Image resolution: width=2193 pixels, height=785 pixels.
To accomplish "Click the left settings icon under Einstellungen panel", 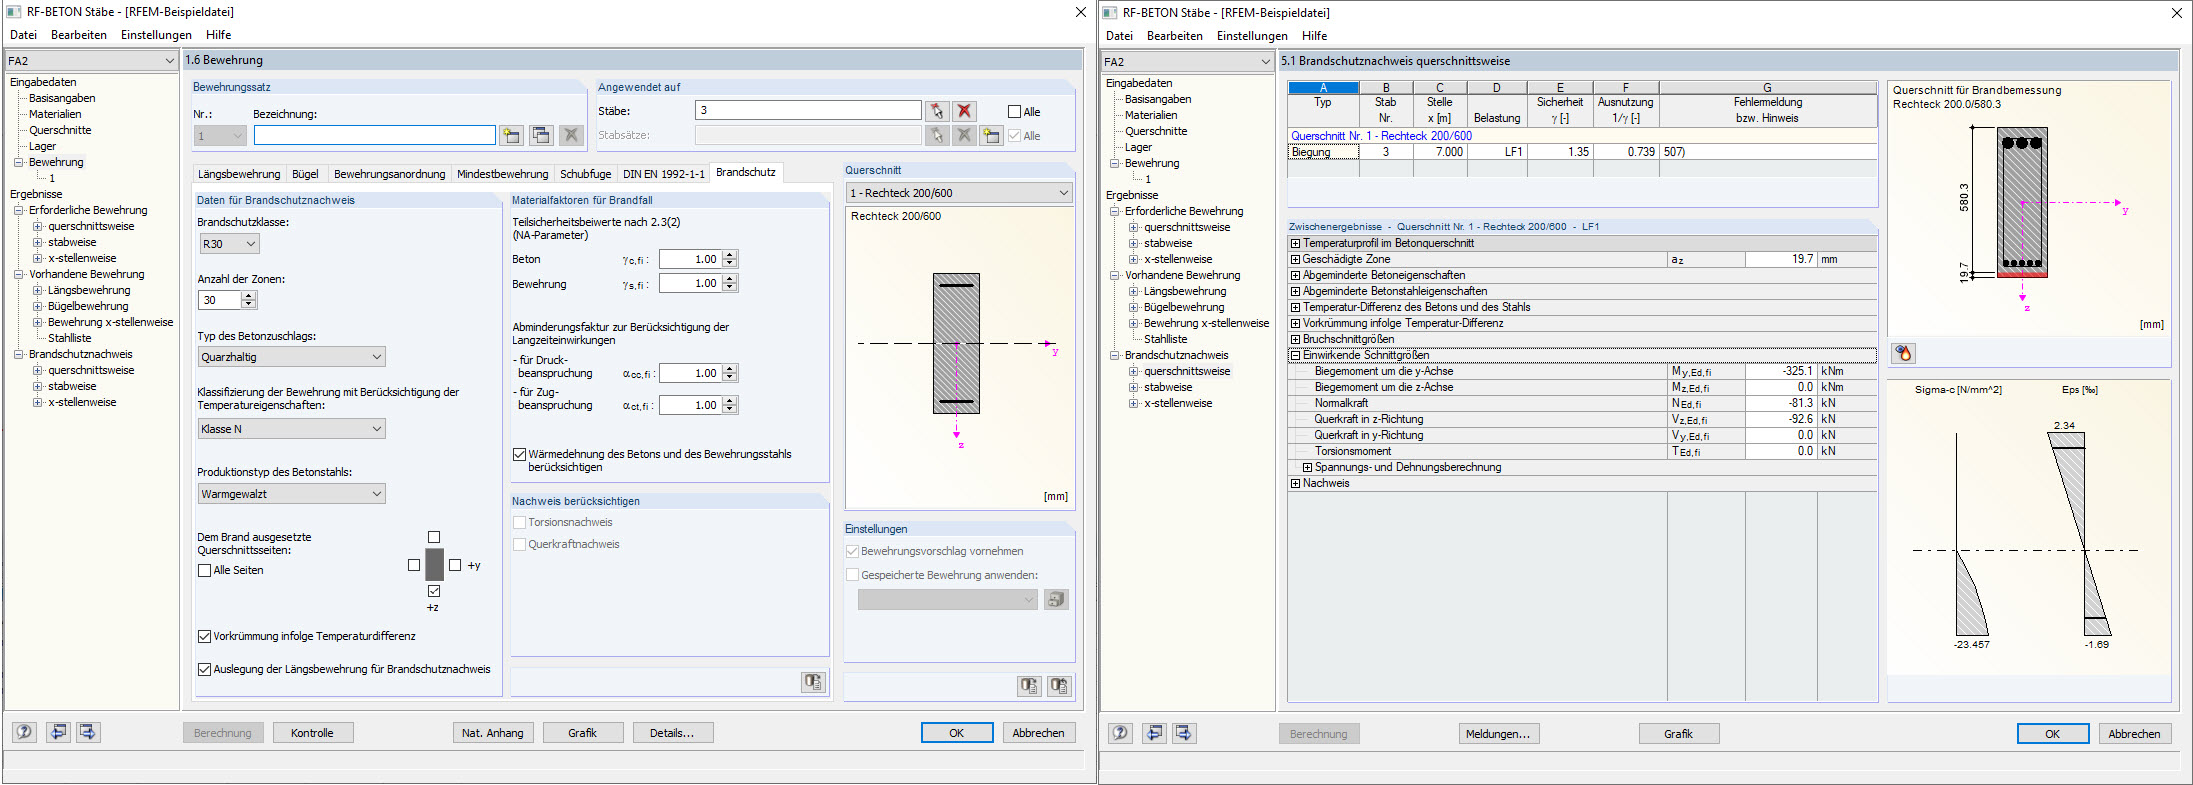I will click(x=1029, y=686).
